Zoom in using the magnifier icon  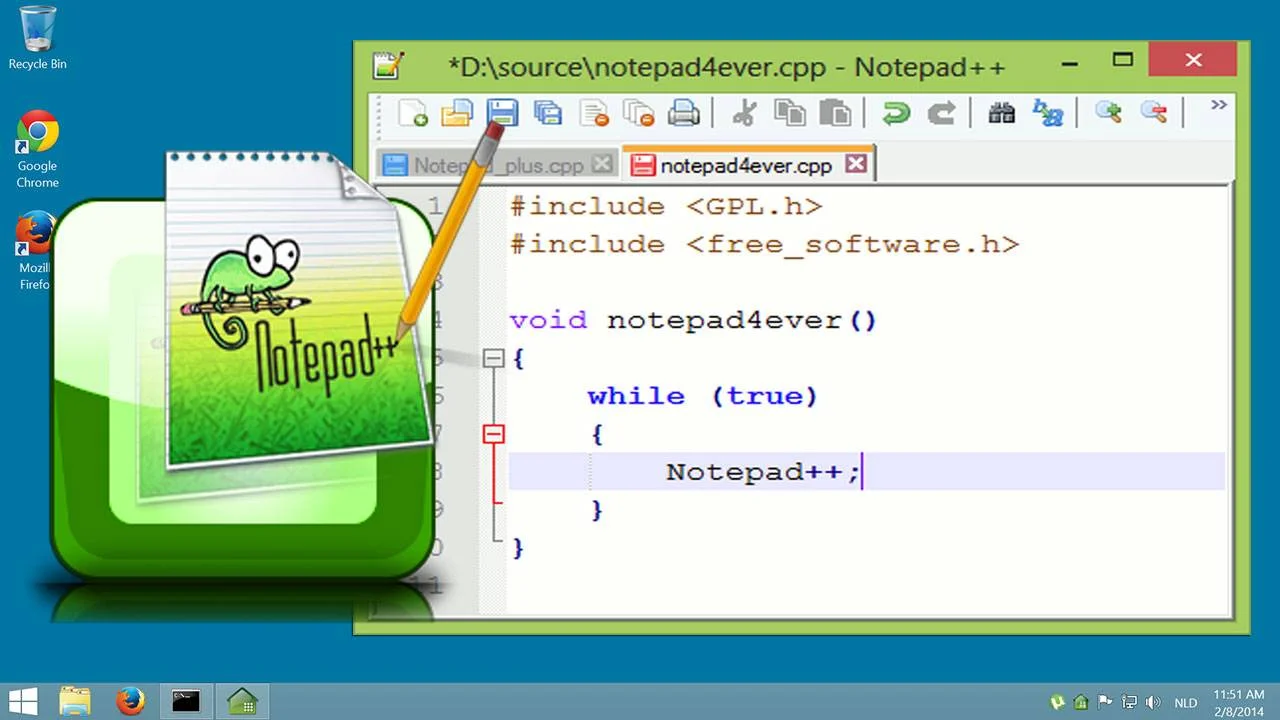[x=1108, y=113]
